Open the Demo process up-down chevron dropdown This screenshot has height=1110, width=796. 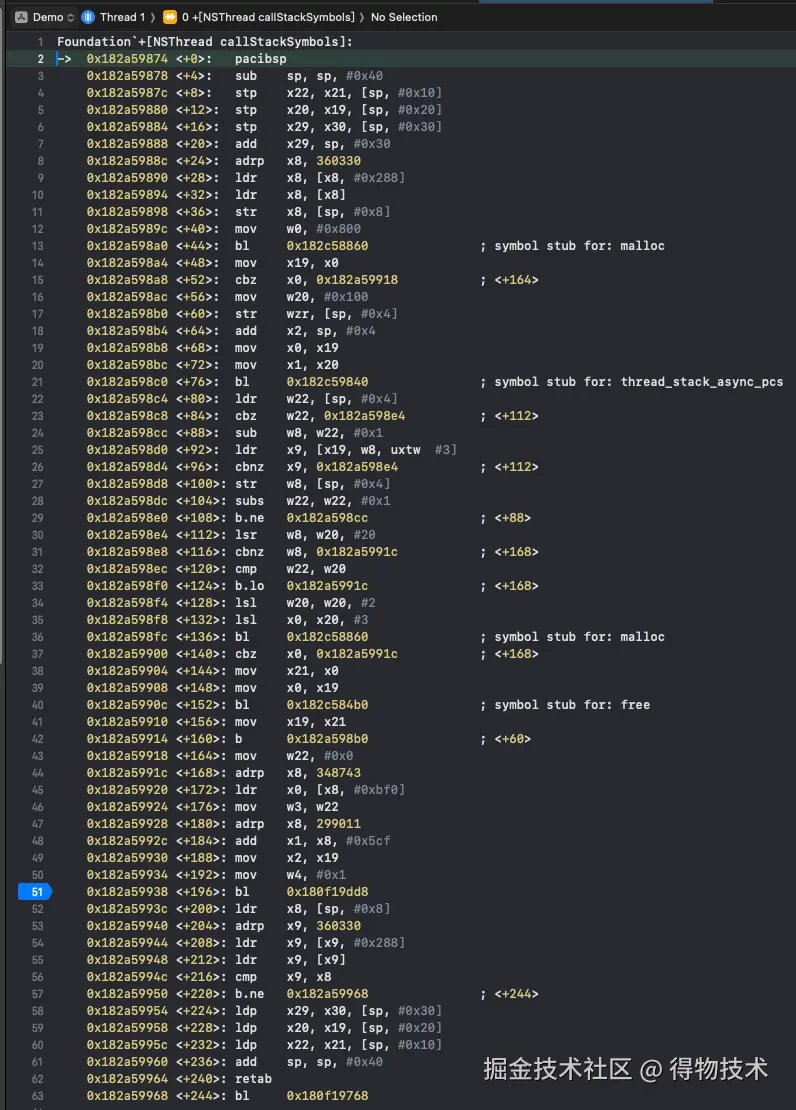70,17
